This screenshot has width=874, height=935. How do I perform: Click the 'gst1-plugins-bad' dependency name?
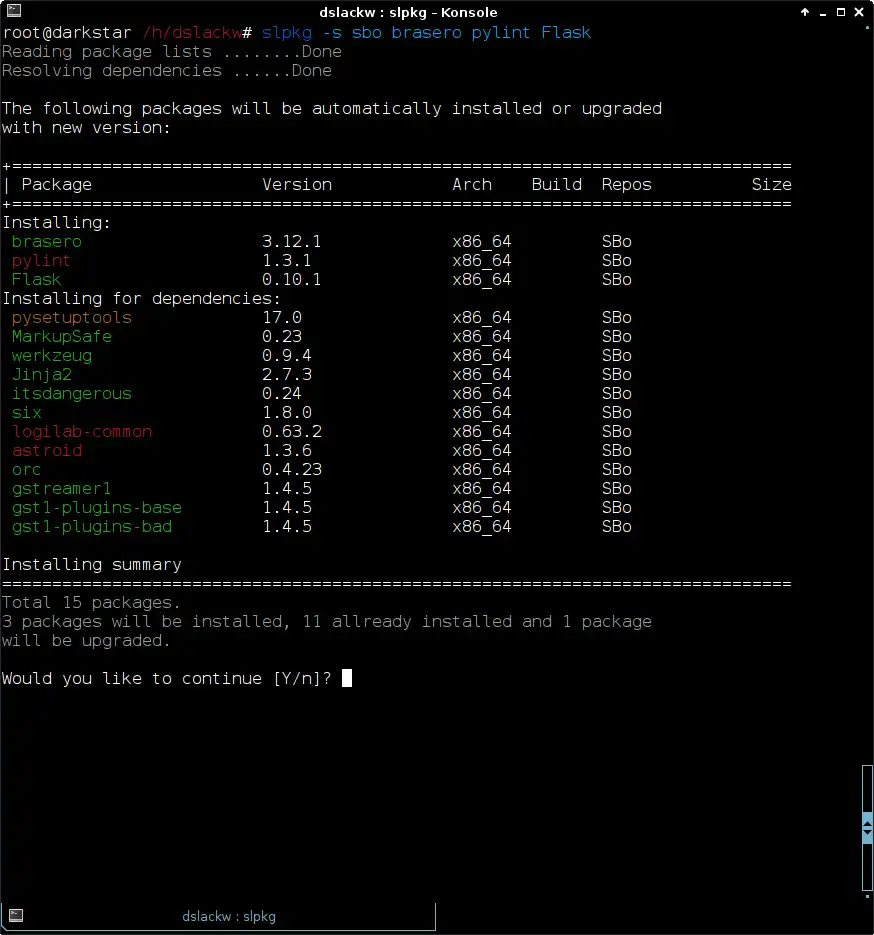[92, 527]
